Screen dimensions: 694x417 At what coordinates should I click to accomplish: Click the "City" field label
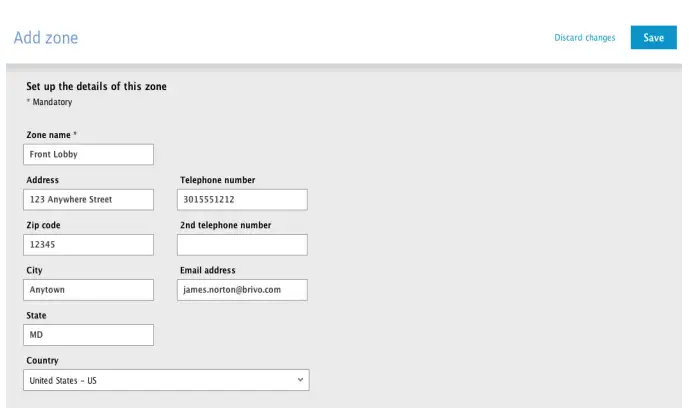(x=34, y=270)
